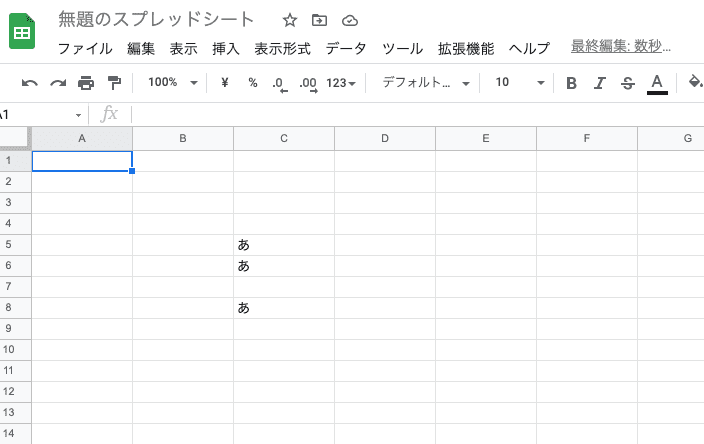The image size is (704, 444).
Task: Click the move to folder icon
Action: [x=319, y=20]
